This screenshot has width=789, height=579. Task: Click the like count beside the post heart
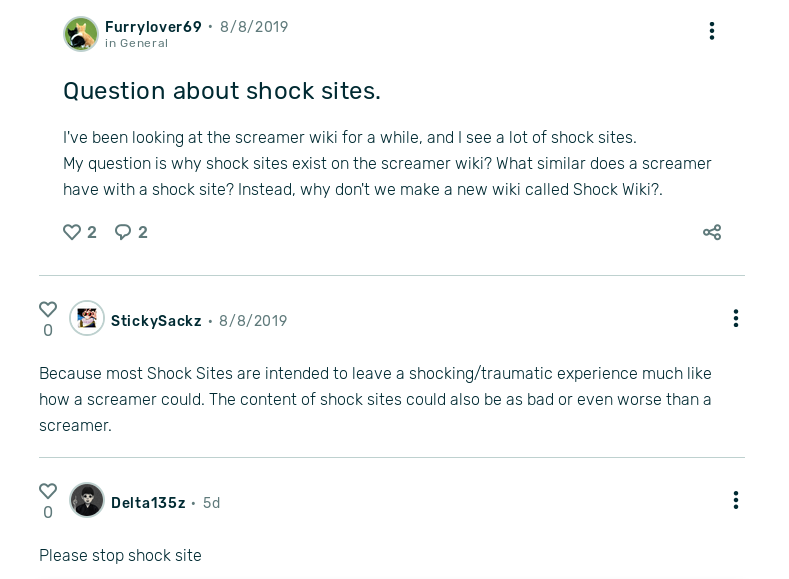92,232
